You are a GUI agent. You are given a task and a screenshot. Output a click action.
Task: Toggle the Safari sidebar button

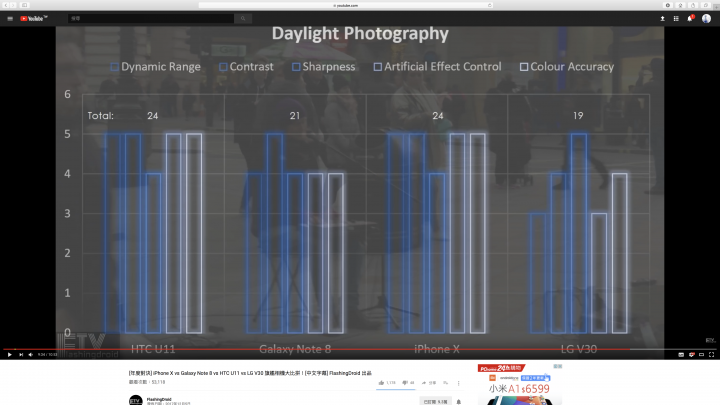[25, 5]
